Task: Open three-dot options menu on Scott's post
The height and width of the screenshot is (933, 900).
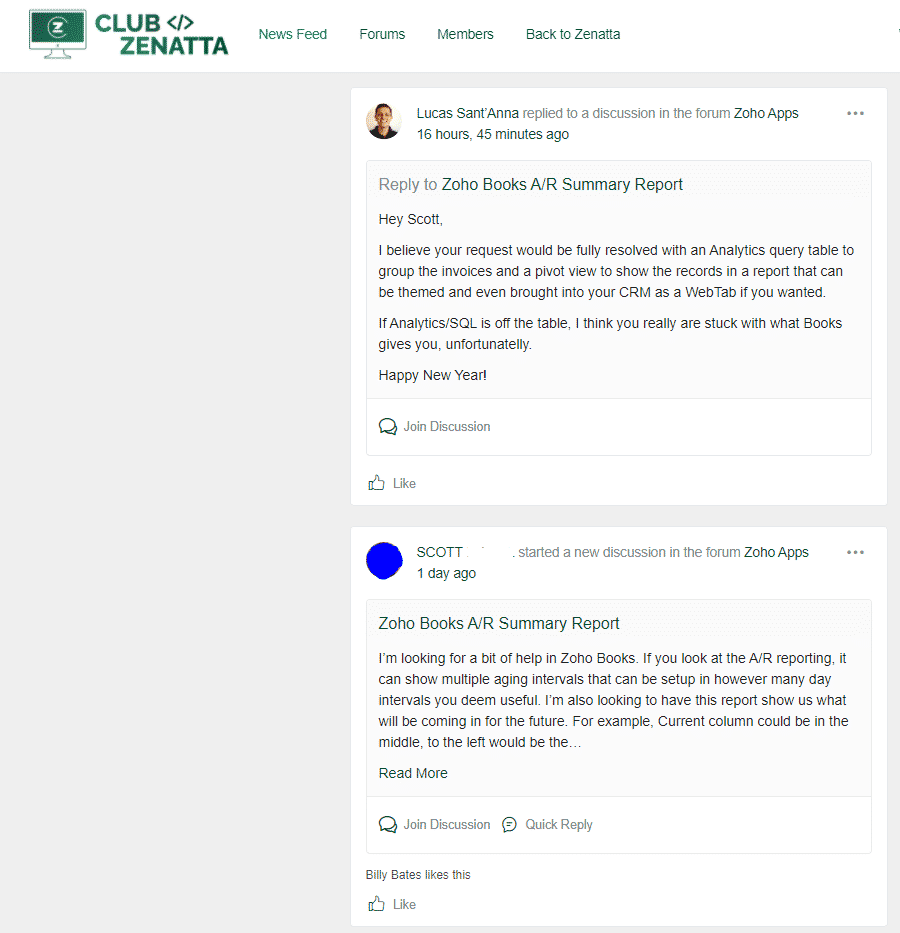Action: coord(855,552)
